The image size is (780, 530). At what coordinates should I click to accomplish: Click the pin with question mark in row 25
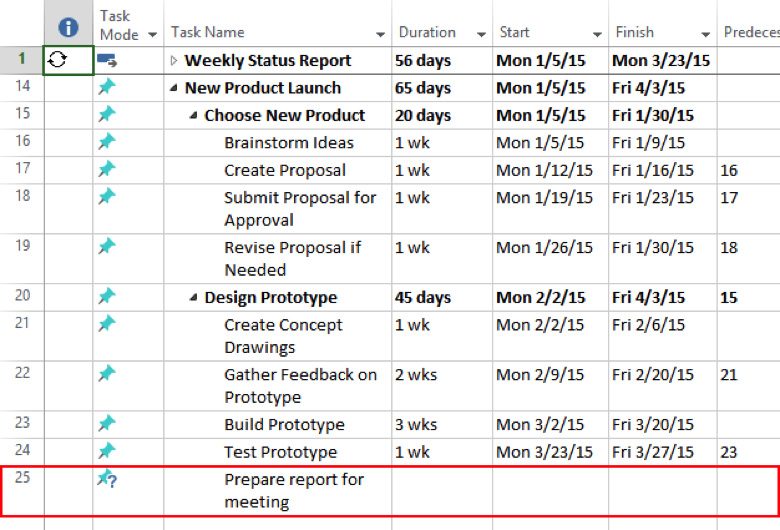(108, 480)
